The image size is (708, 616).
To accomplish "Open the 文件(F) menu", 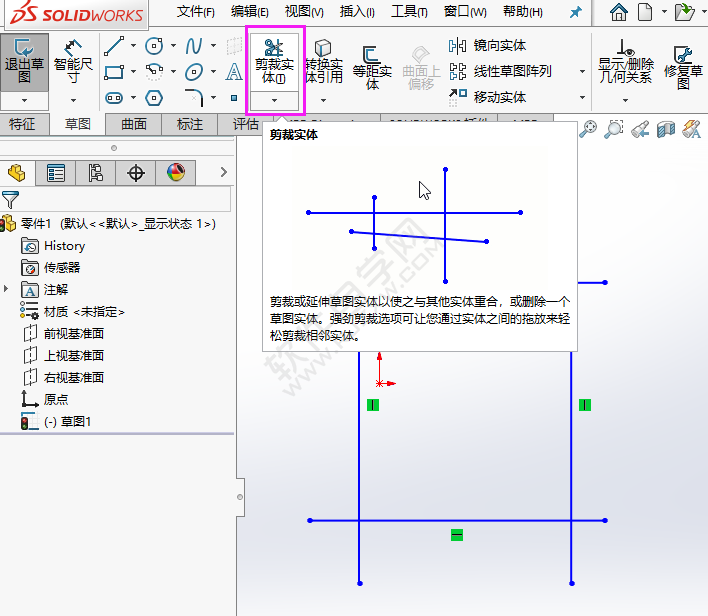I will click(x=196, y=12).
